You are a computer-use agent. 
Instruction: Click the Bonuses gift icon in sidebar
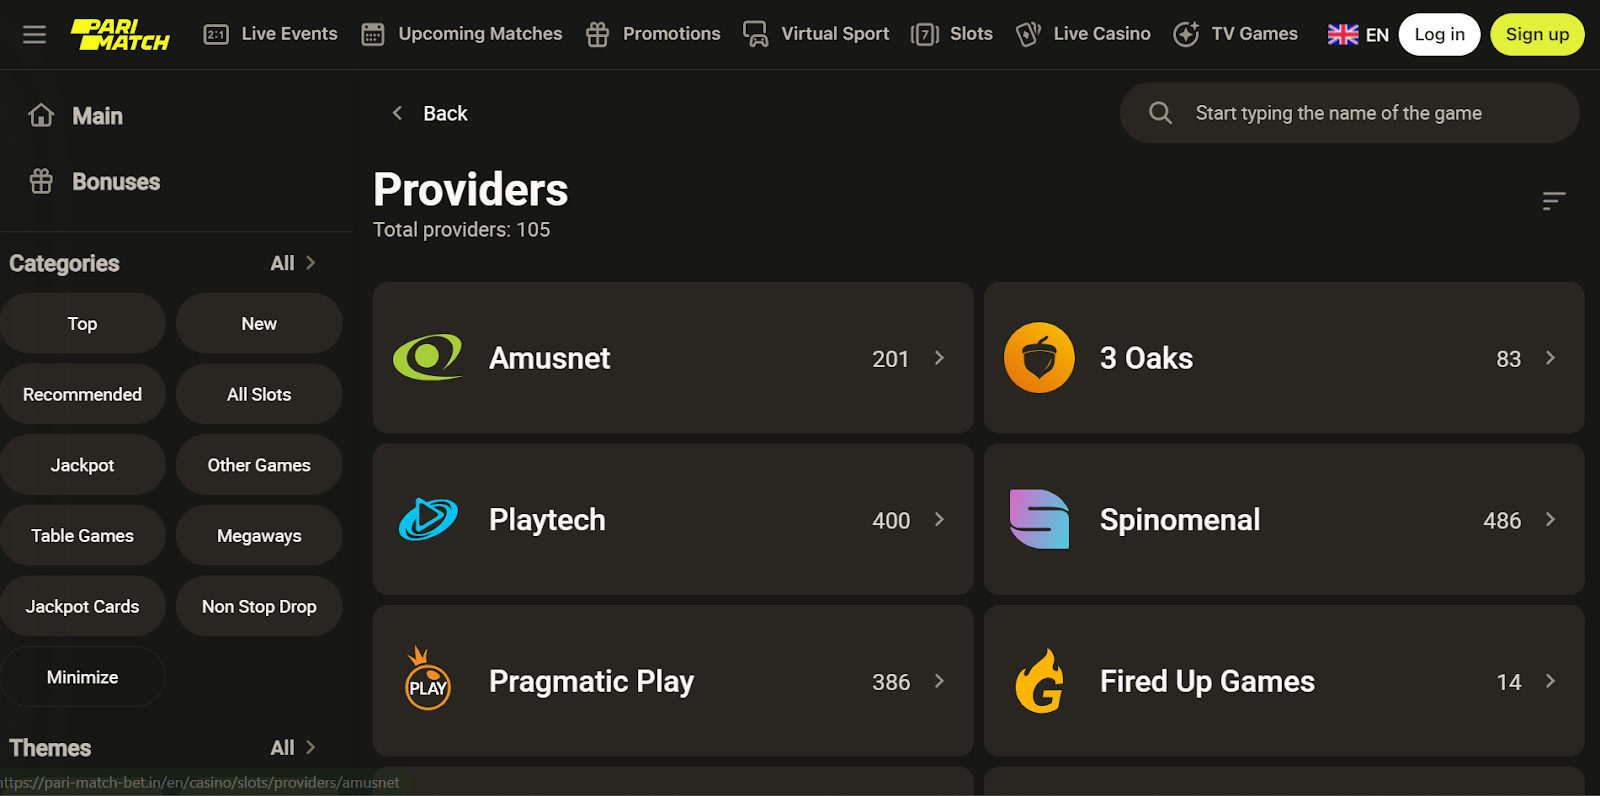pos(41,181)
